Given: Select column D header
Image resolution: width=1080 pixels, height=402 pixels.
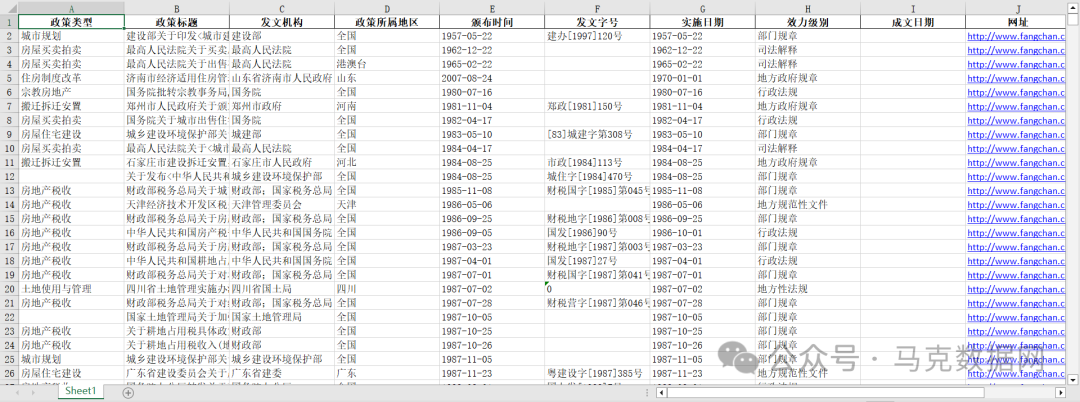Looking at the screenshot, I should pos(387,8).
